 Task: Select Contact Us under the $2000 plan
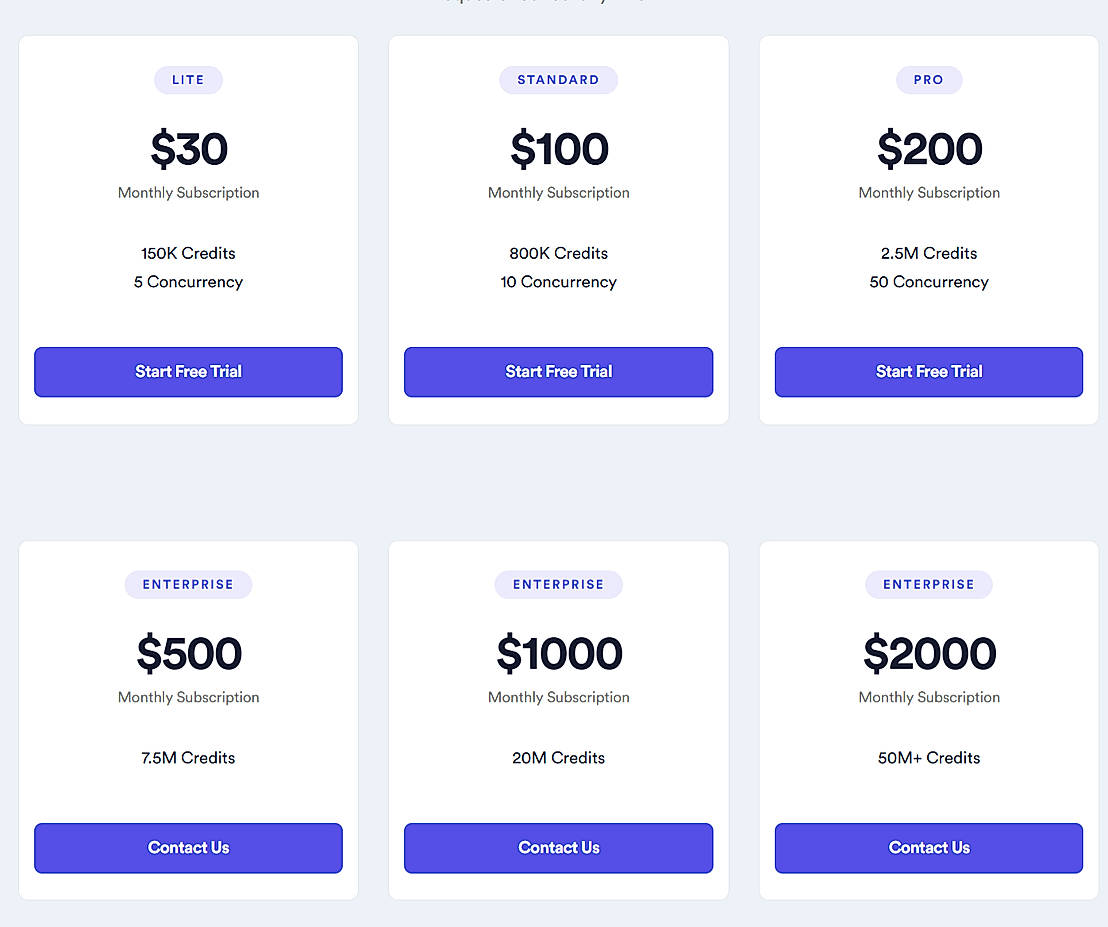coord(928,848)
